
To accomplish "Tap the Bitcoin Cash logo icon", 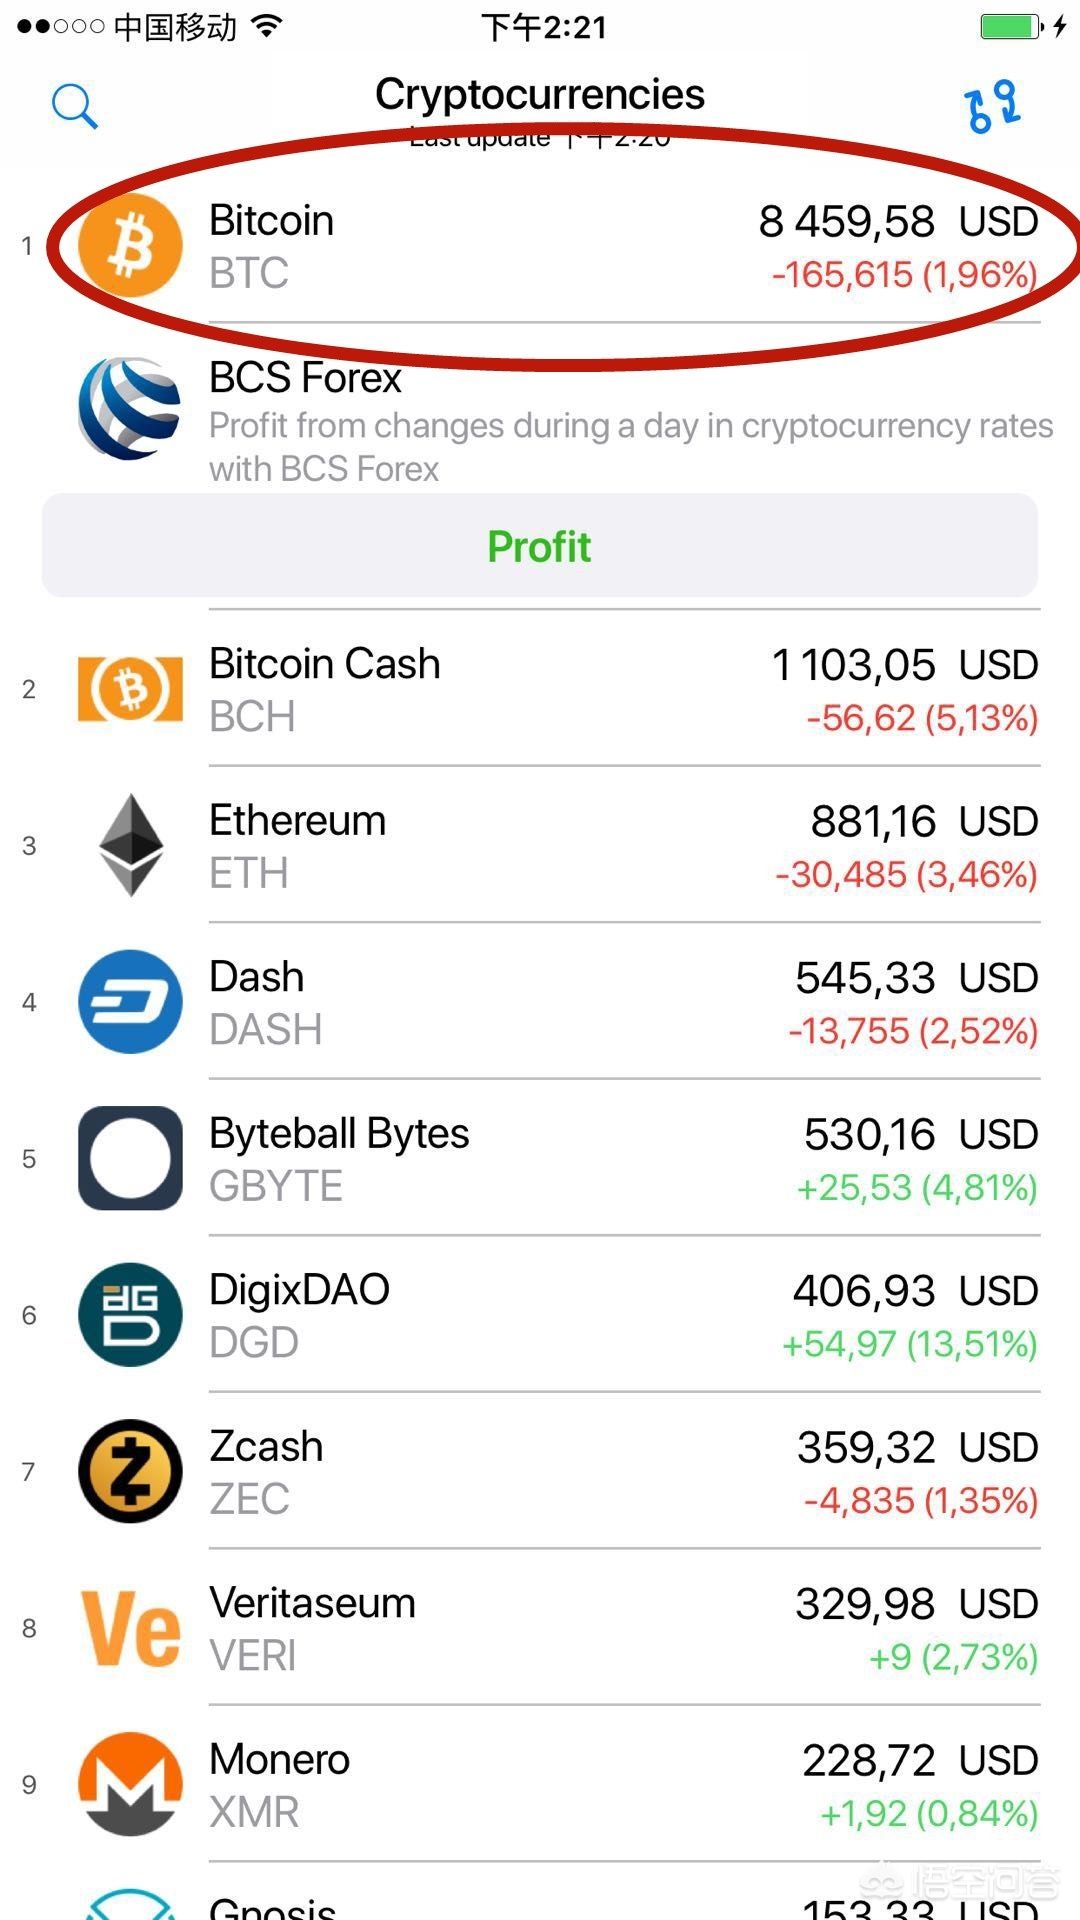I will click(130, 689).
